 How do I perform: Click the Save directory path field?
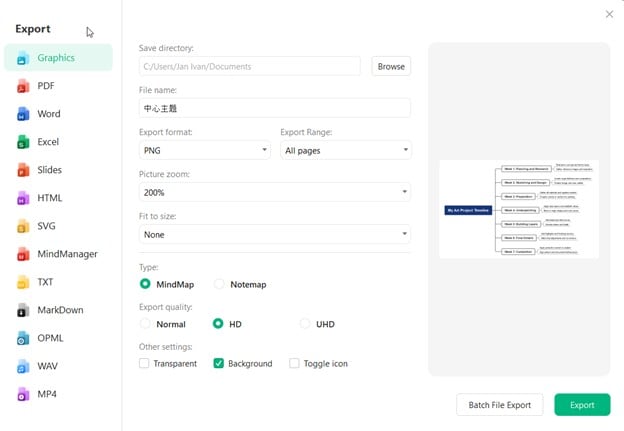click(250, 66)
